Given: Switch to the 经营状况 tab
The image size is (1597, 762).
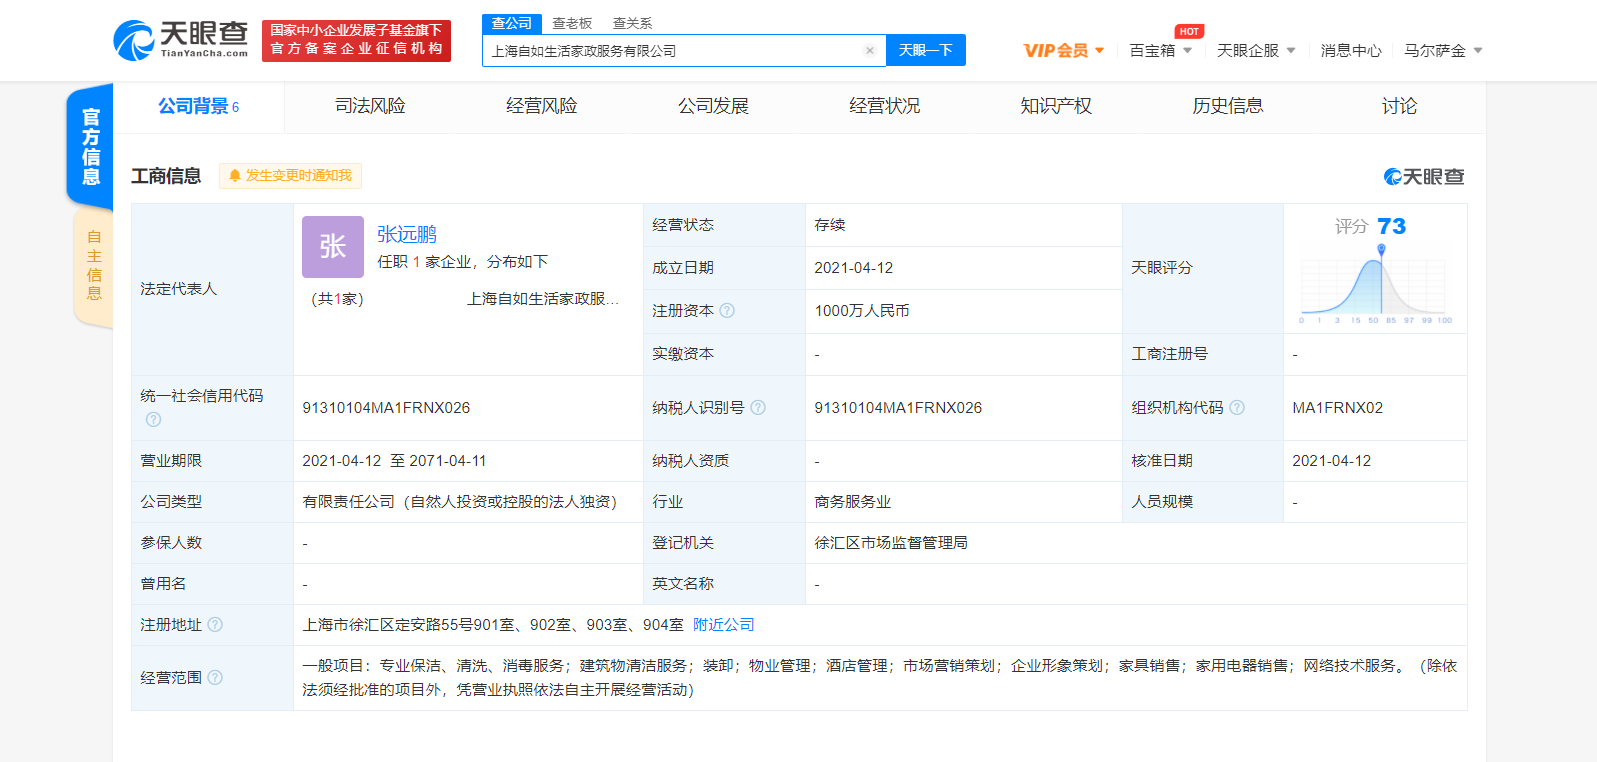Looking at the screenshot, I should (x=885, y=106).
